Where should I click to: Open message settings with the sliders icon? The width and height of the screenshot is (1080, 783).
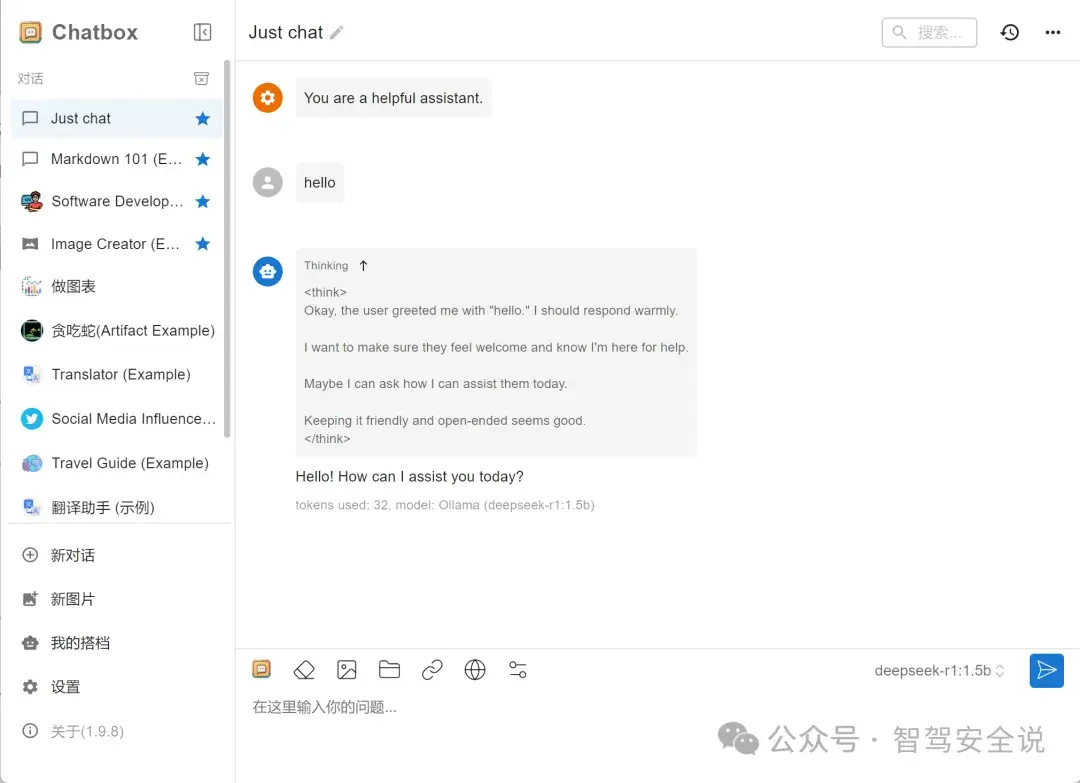coord(518,670)
